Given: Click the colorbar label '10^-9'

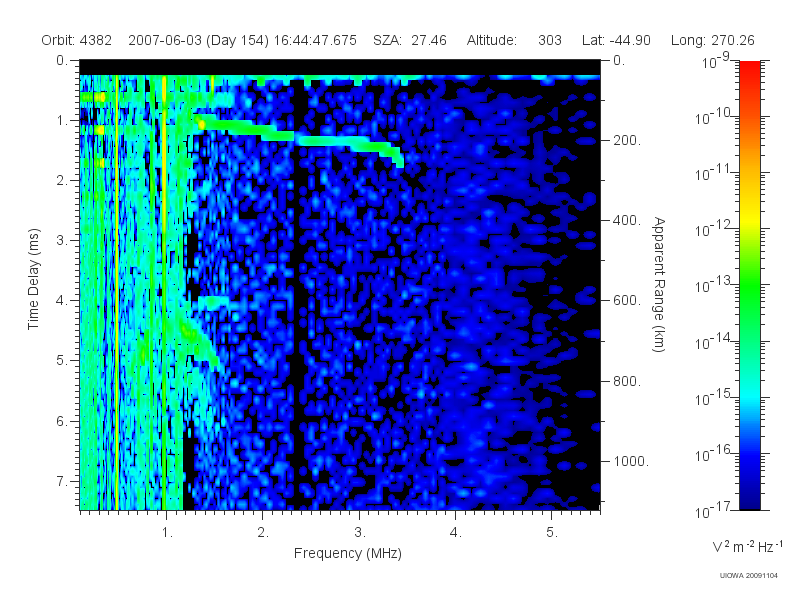Looking at the screenshot, I should tap(715, 62).
